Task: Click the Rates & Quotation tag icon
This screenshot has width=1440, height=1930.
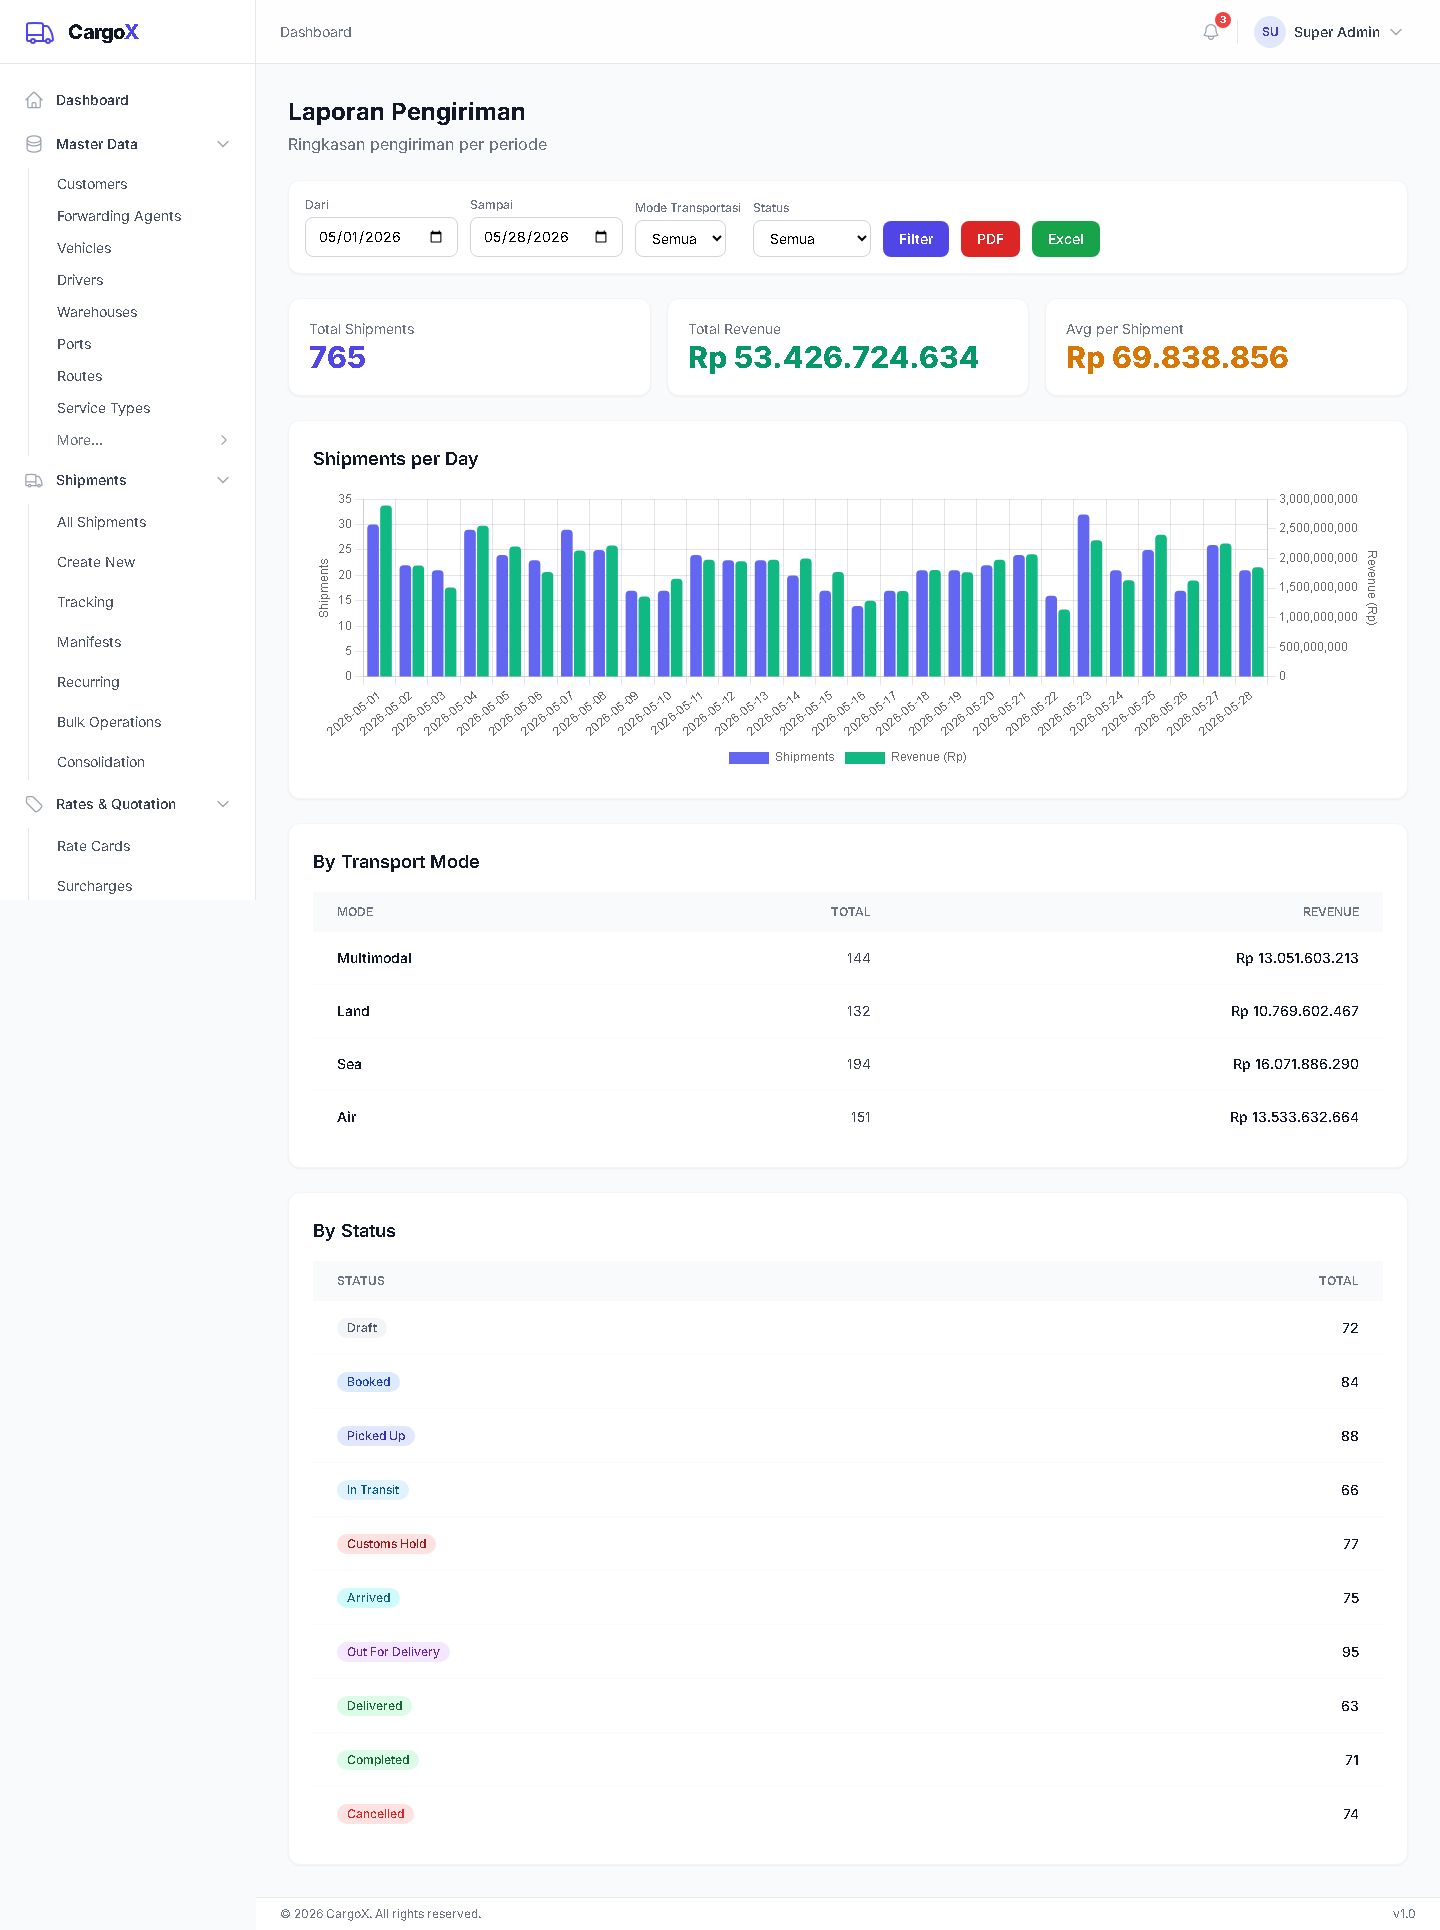Action: tap(34, 804)
